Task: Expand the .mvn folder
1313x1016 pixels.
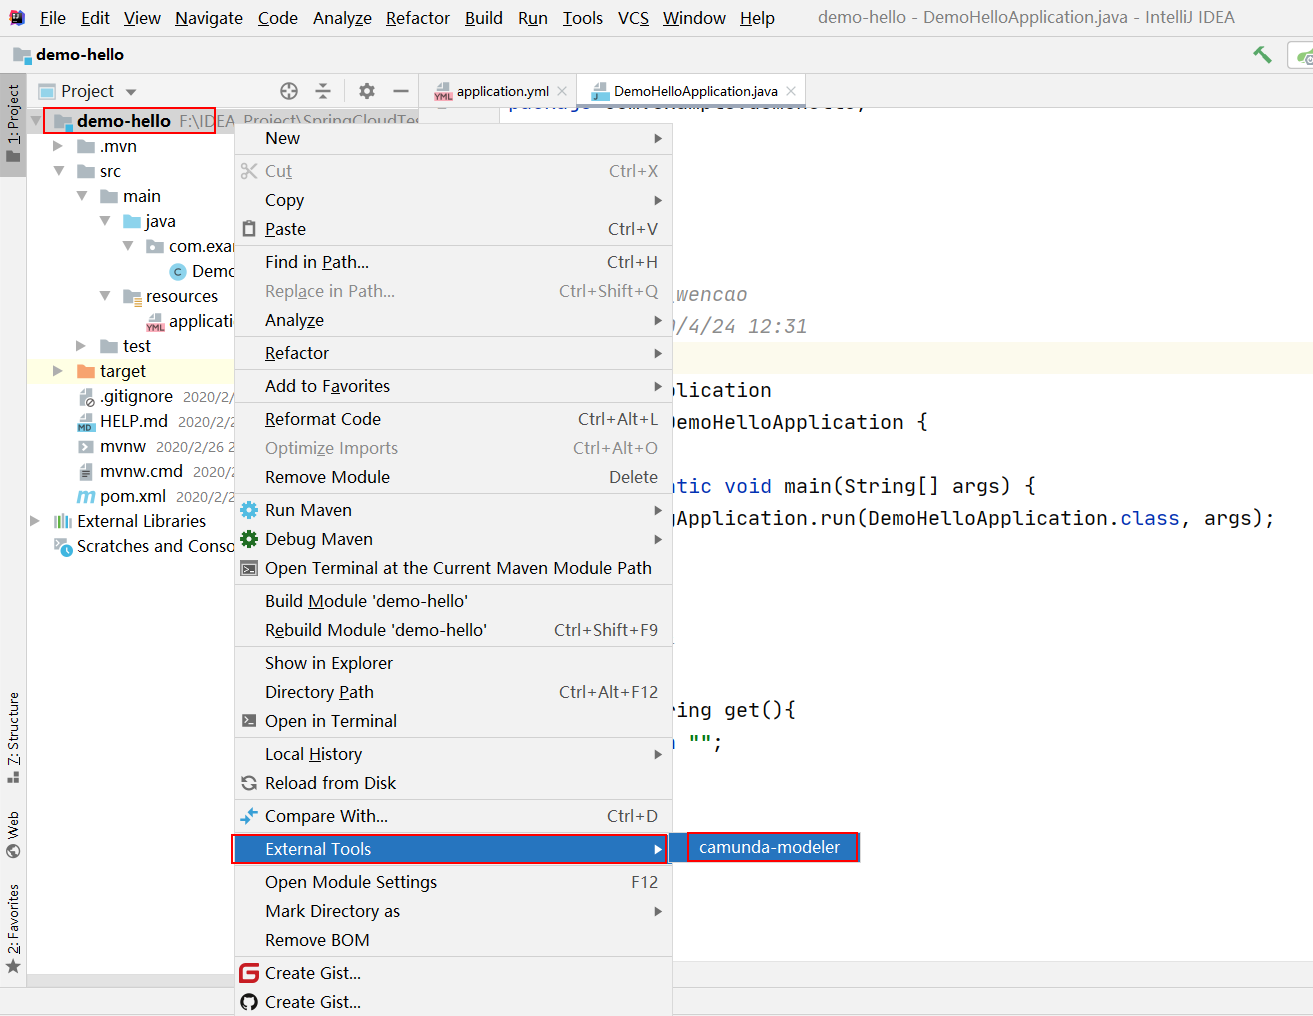Action: pos(58,146)
